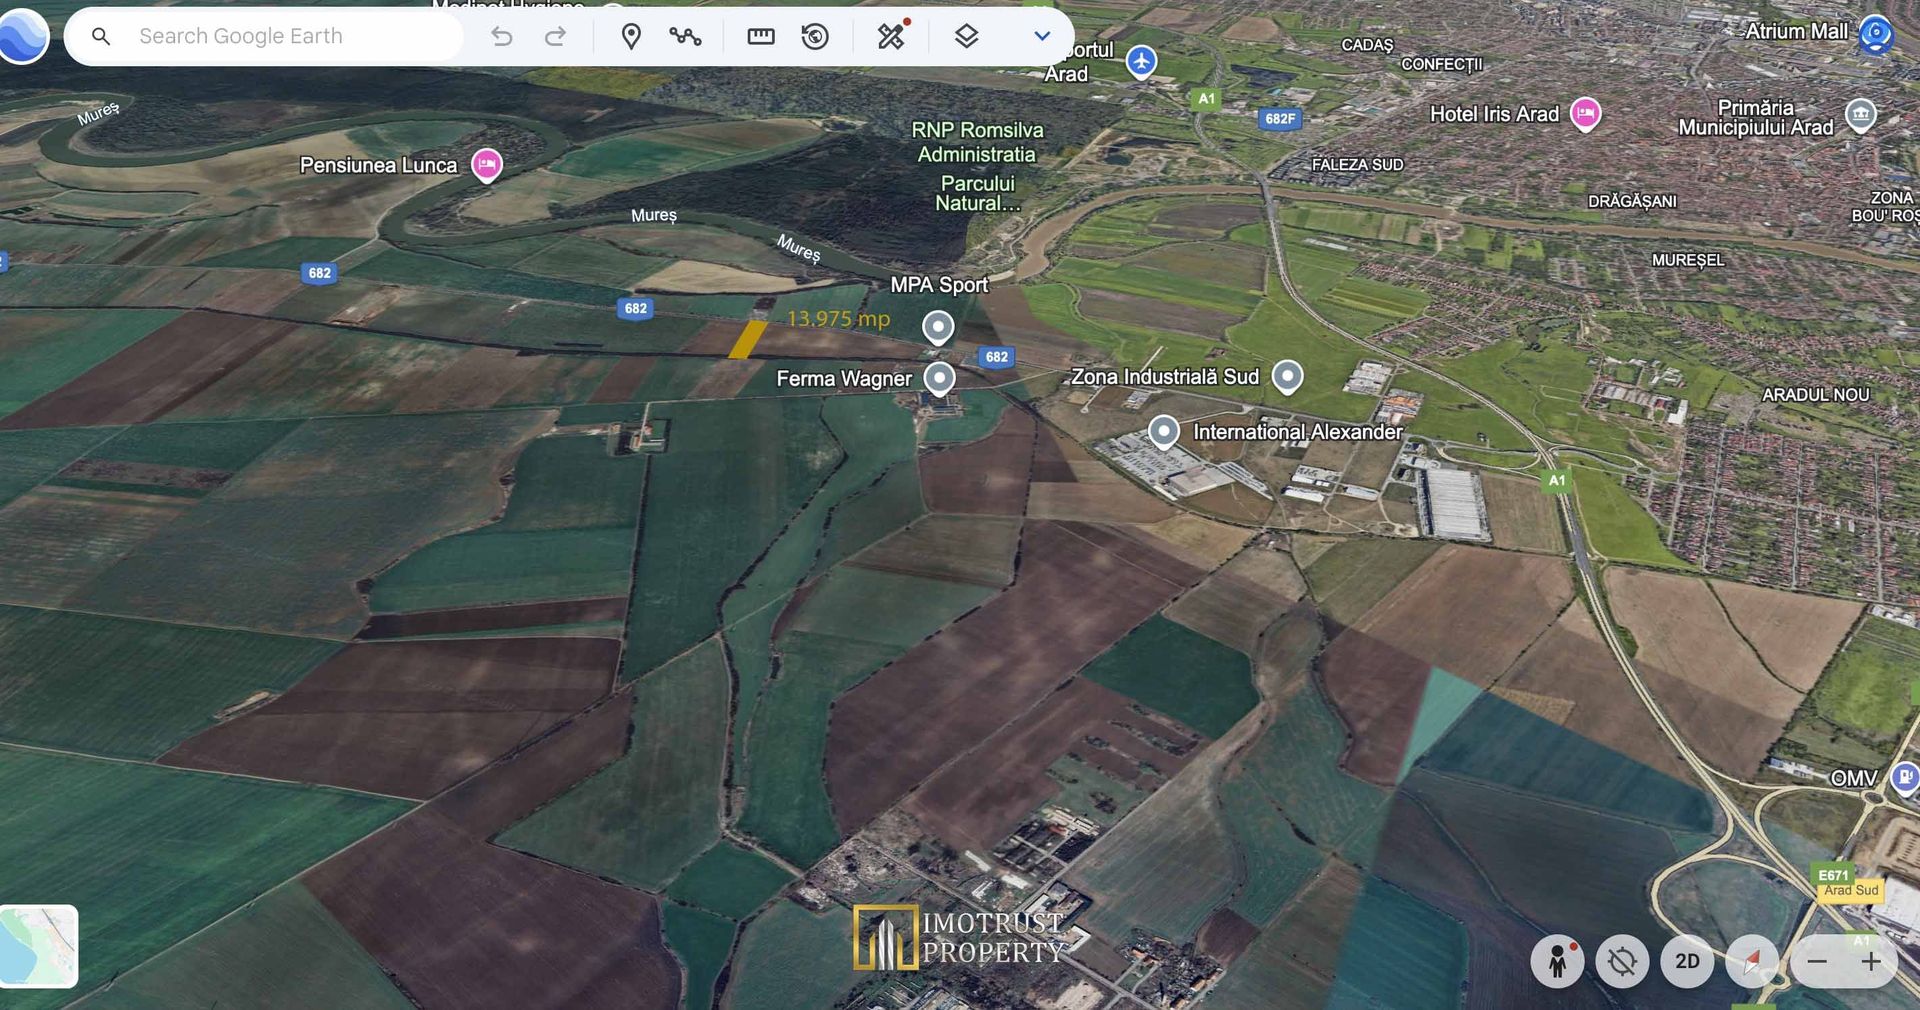Expand the toolbar with the chevron arrow
1920x1010 pixels.
[x=1041, y=37]
